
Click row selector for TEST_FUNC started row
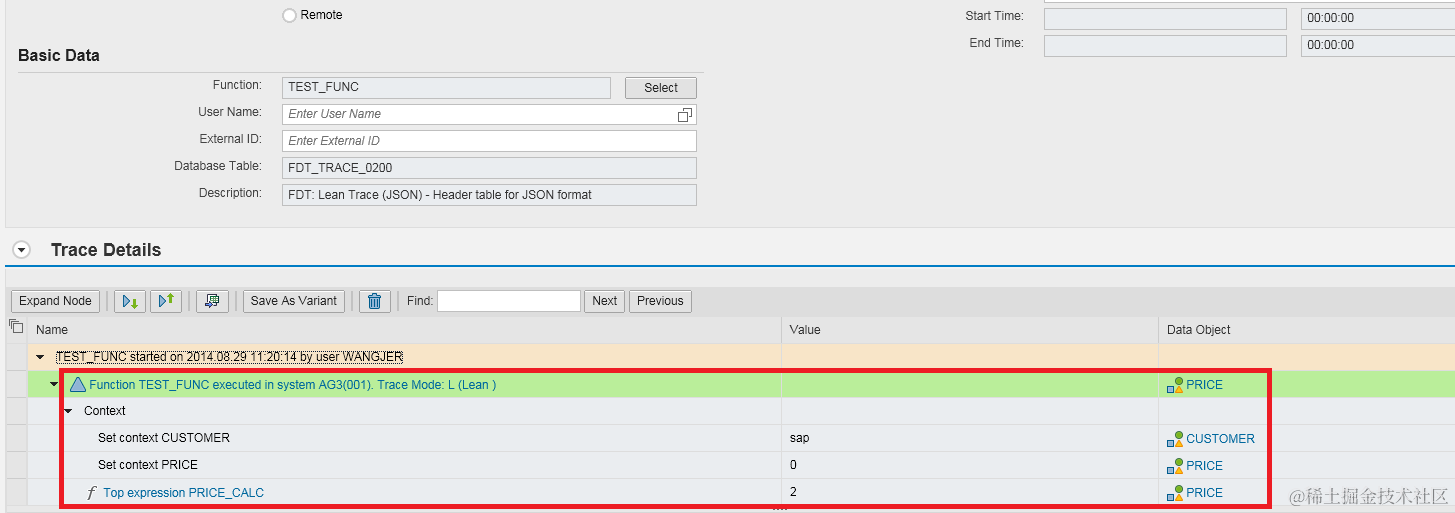point(16,357)
